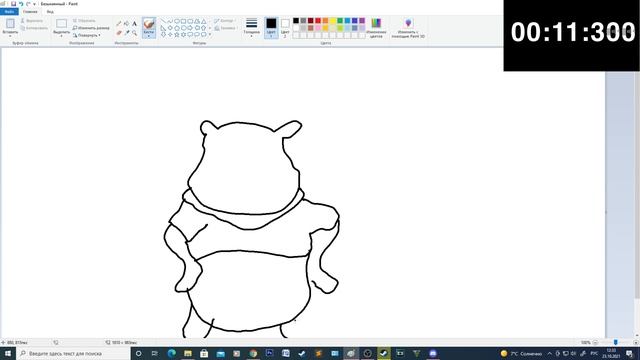The image size is (640, 360).
Task: Select the Color picker eyedropper tool
Action: click(127, 33)
